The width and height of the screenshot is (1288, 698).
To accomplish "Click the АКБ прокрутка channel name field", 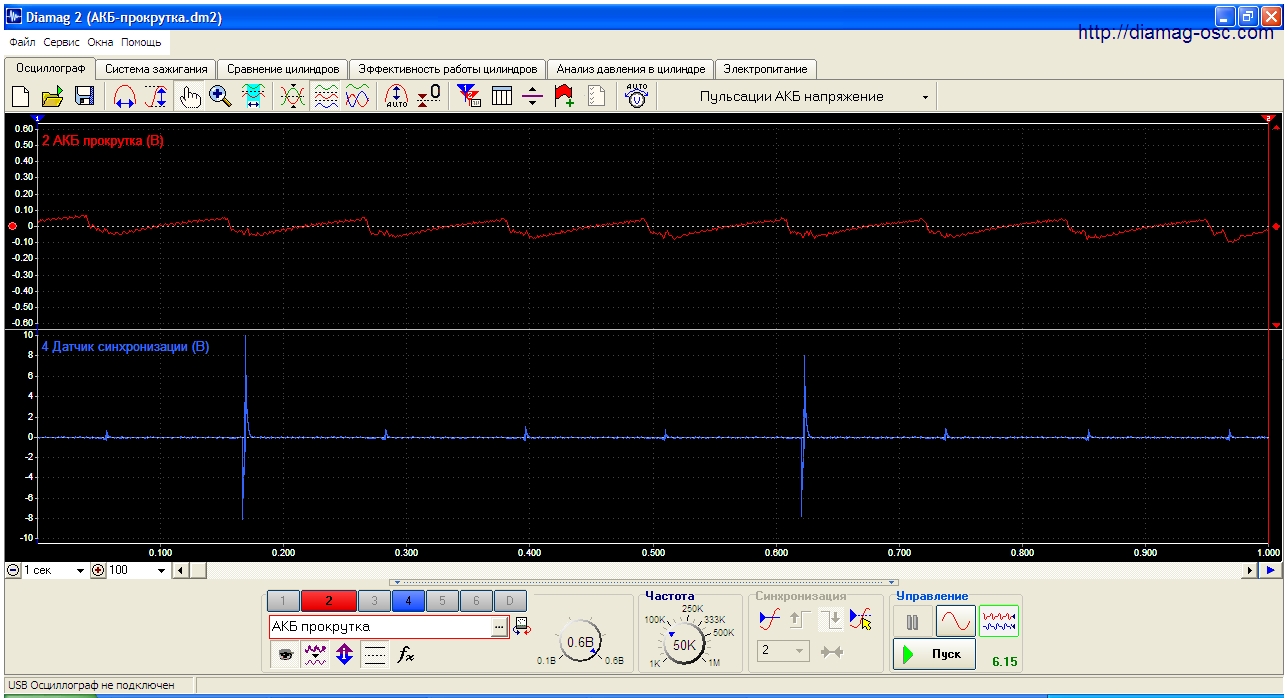I will (380, 627).
